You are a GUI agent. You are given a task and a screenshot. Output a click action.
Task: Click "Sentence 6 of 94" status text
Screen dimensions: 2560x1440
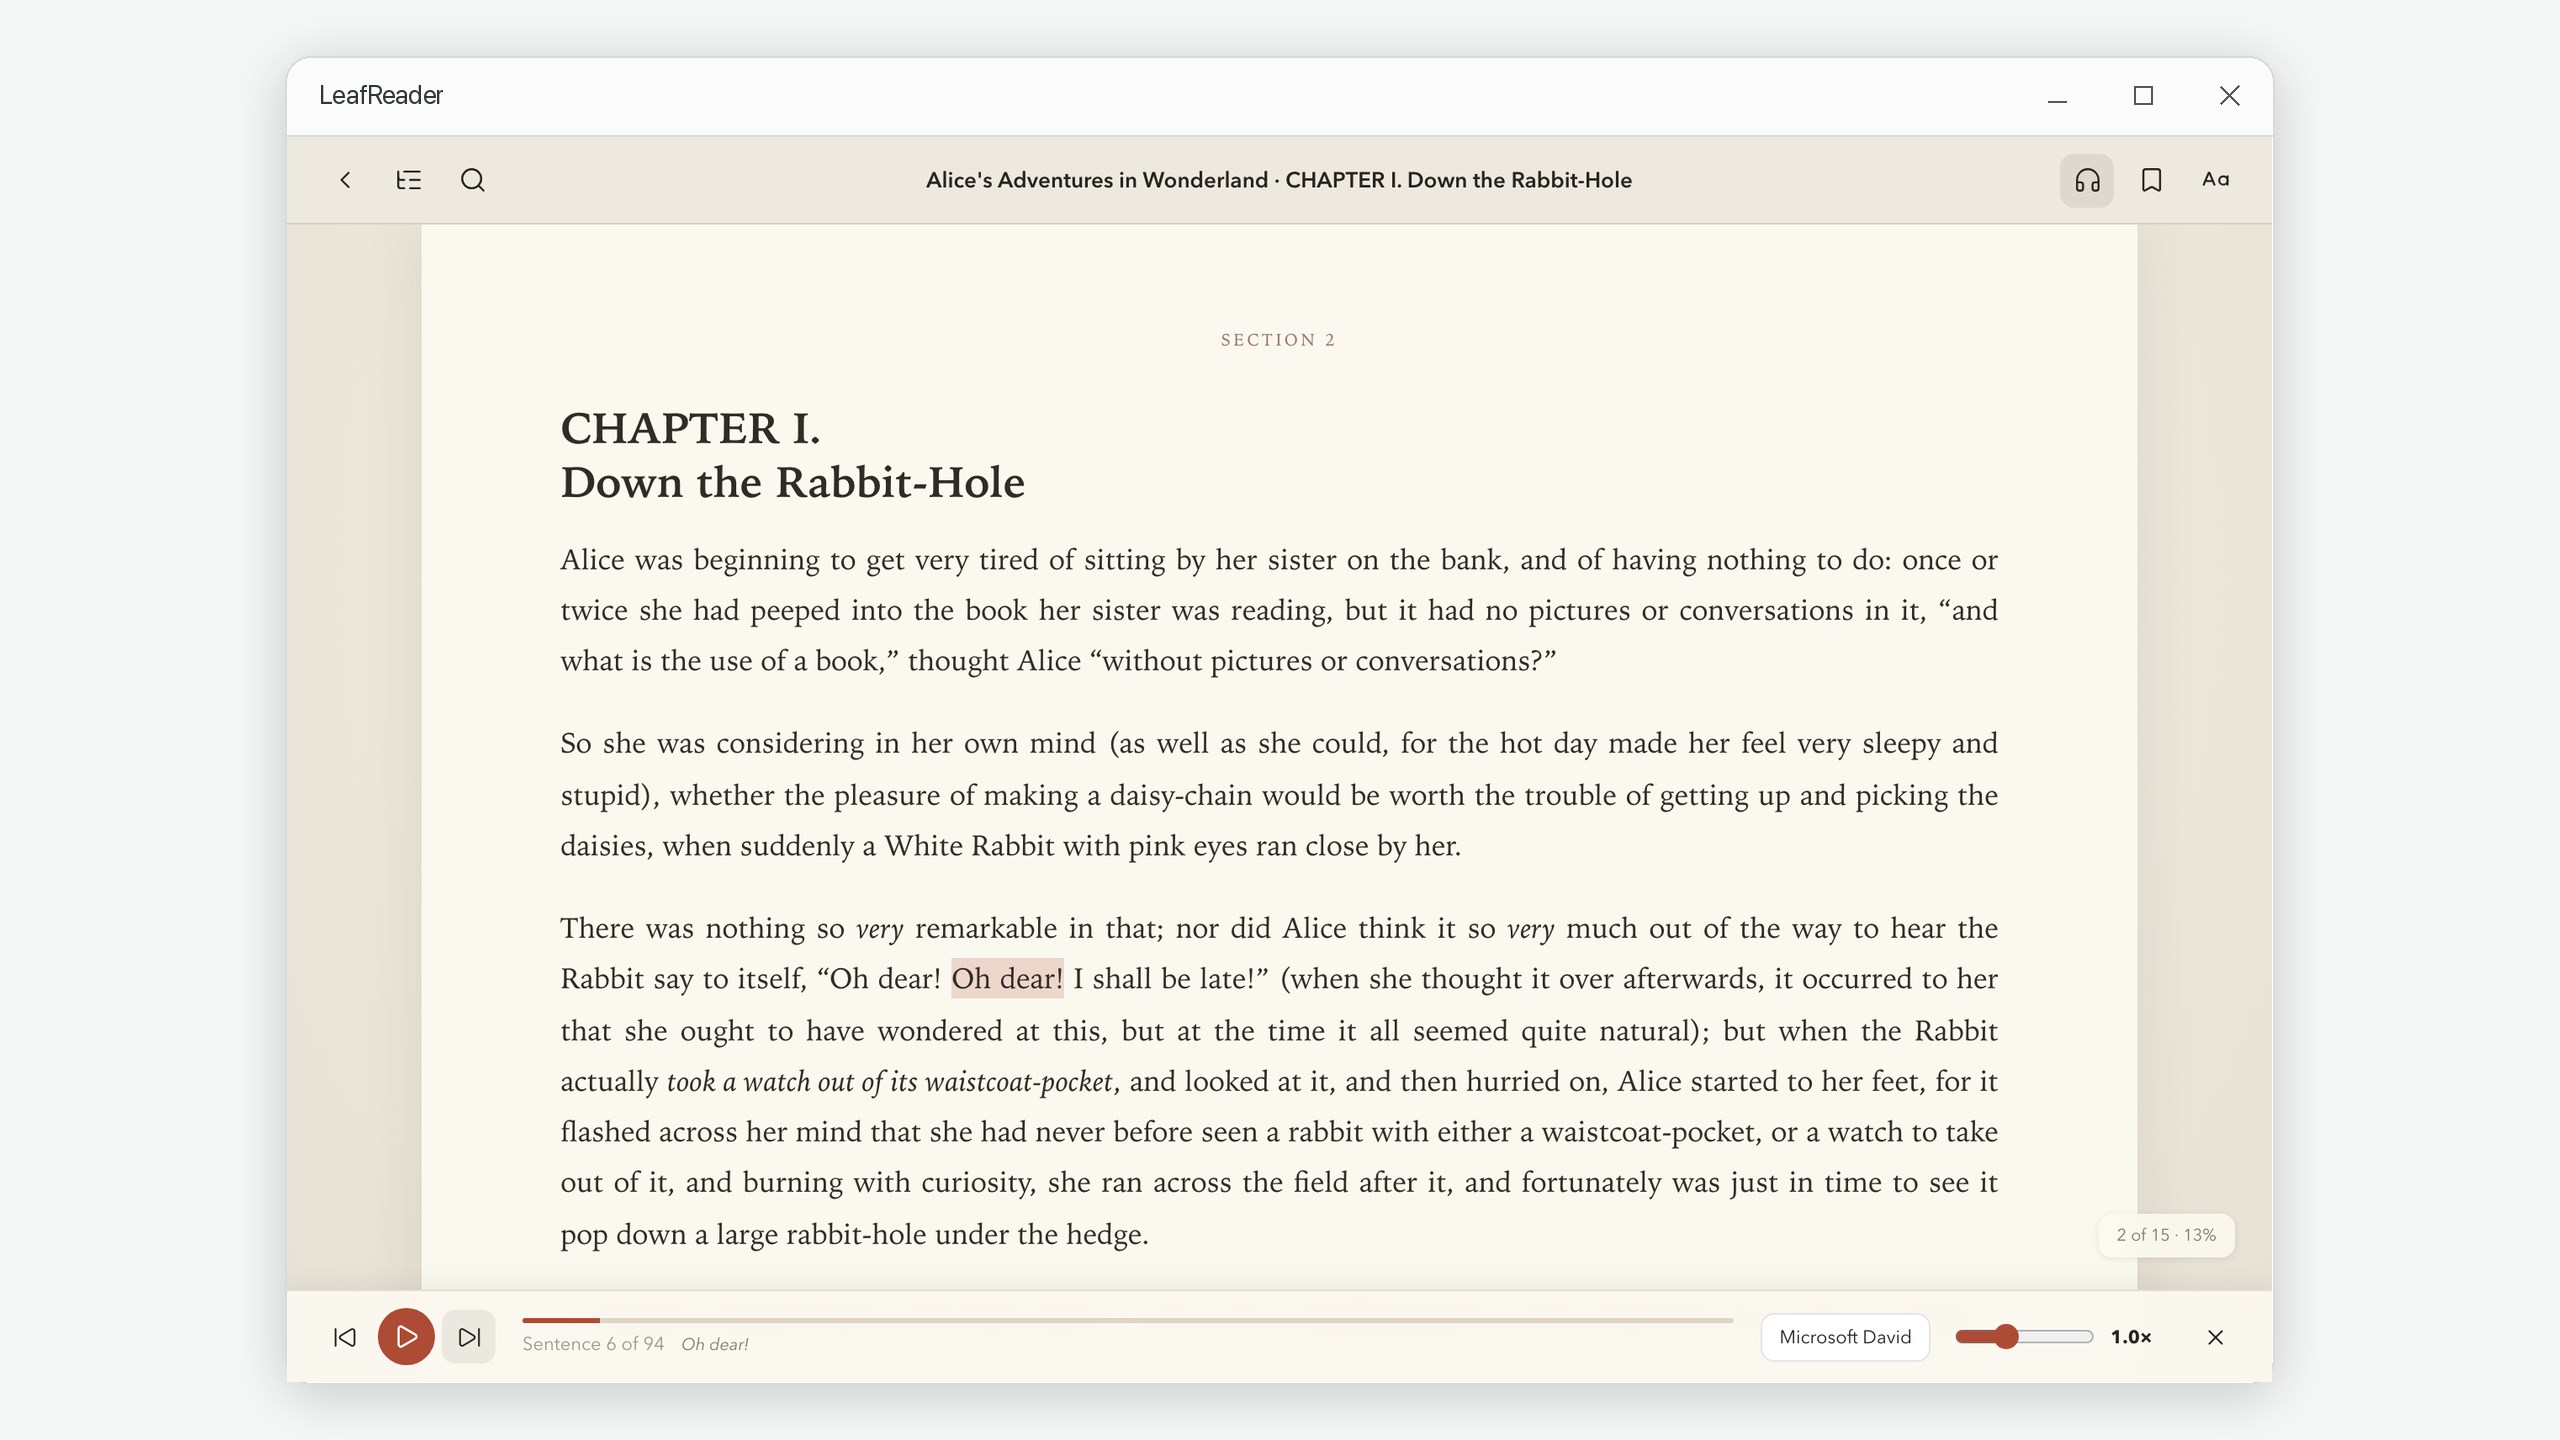[x=593, y=1344]
